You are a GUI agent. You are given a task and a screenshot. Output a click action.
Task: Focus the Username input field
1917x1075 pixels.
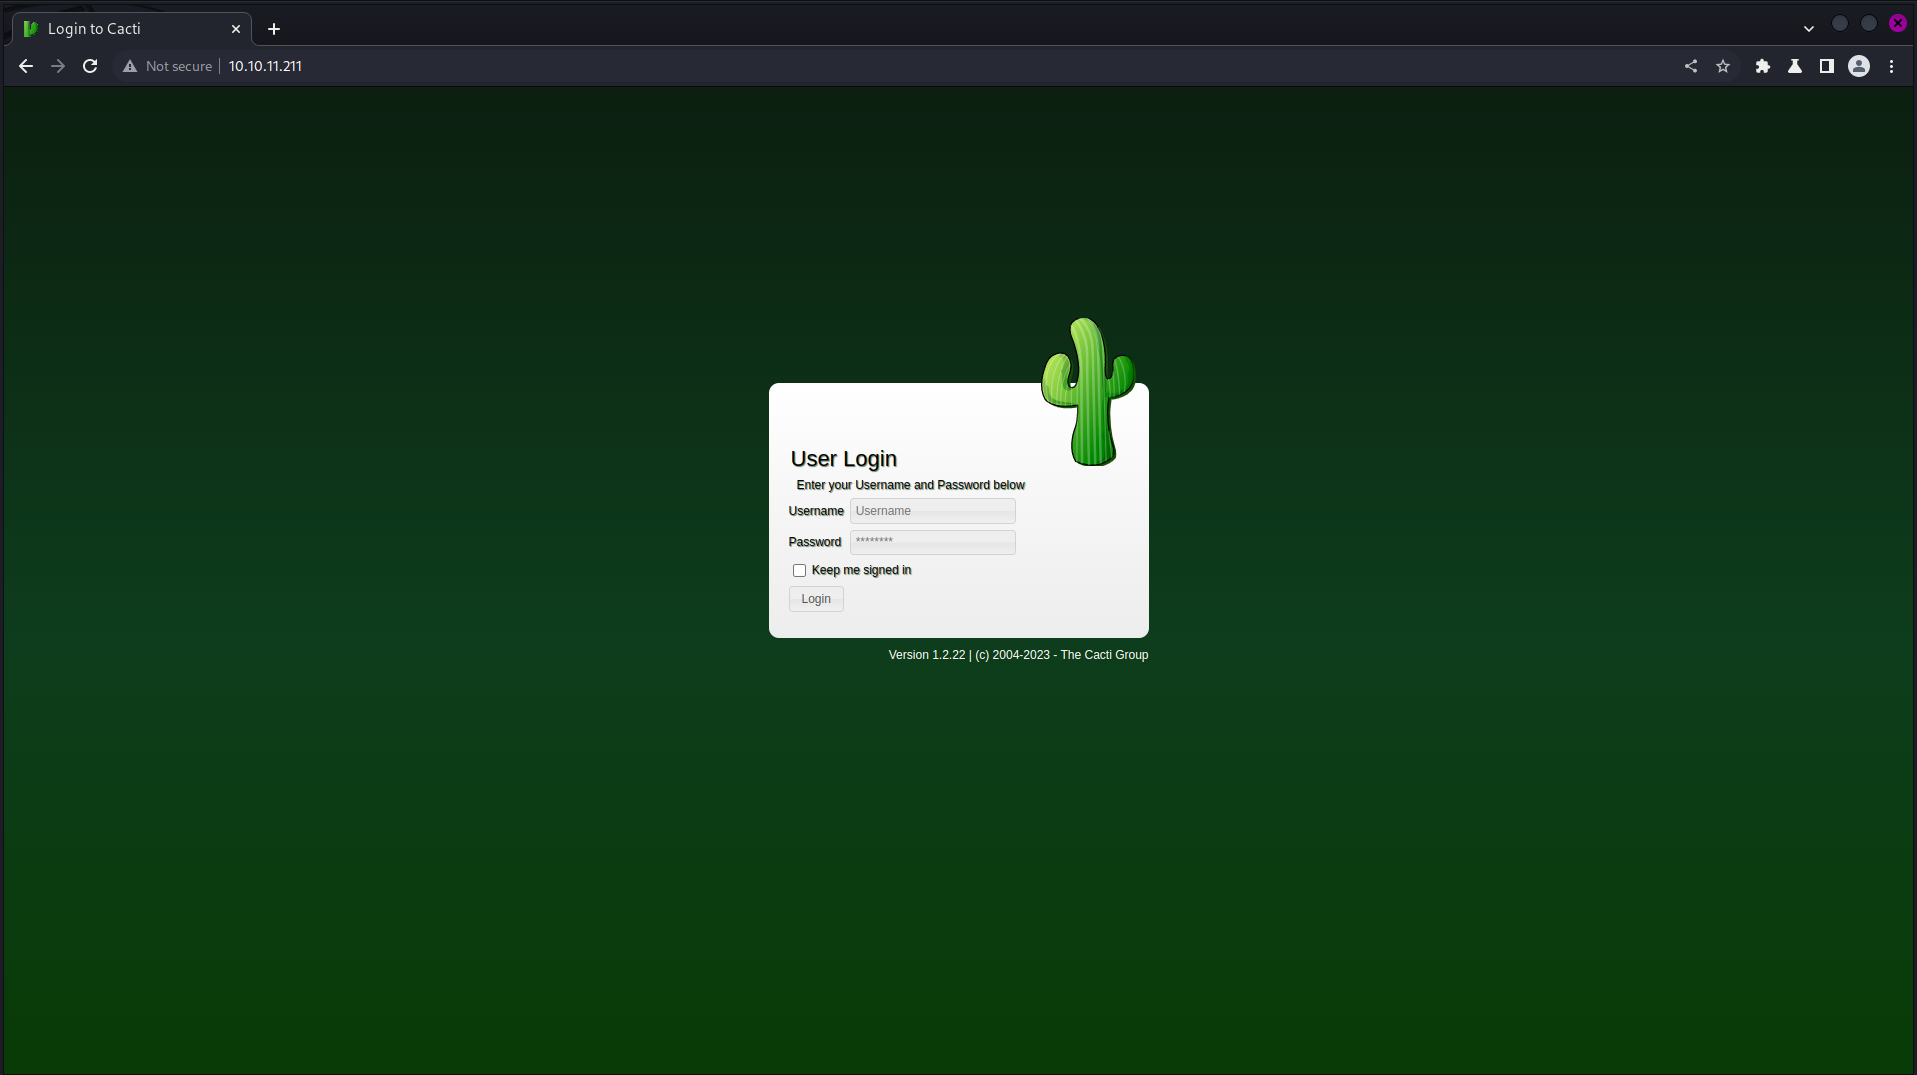click(932, 511)
